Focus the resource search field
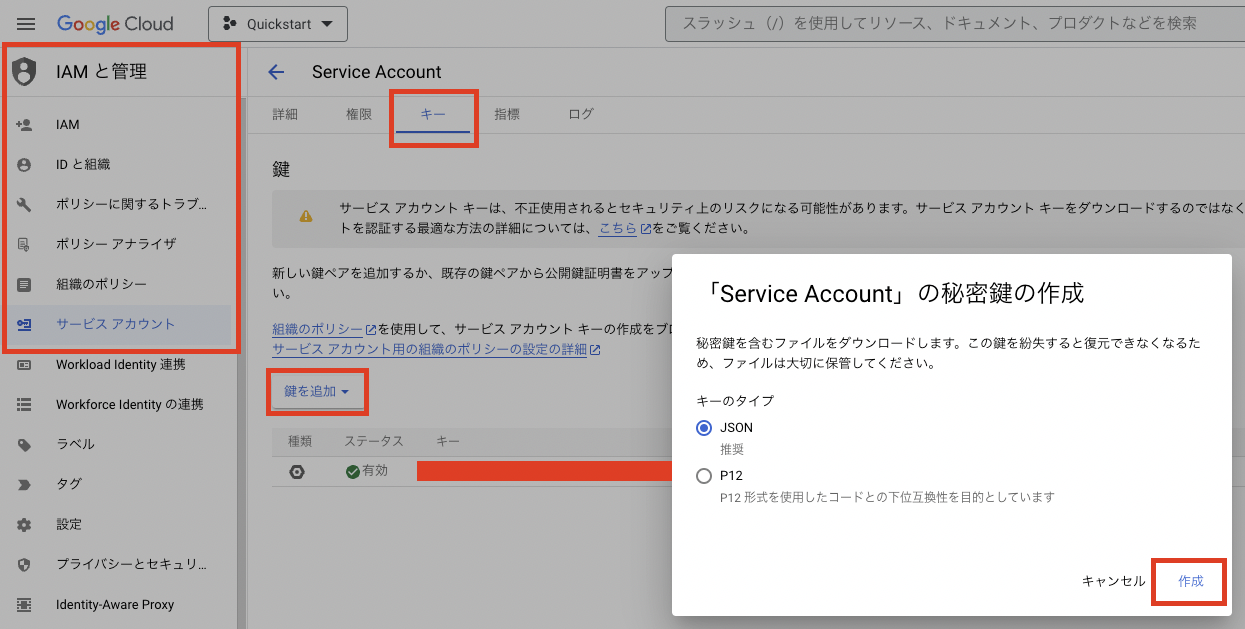 (955, 23)
